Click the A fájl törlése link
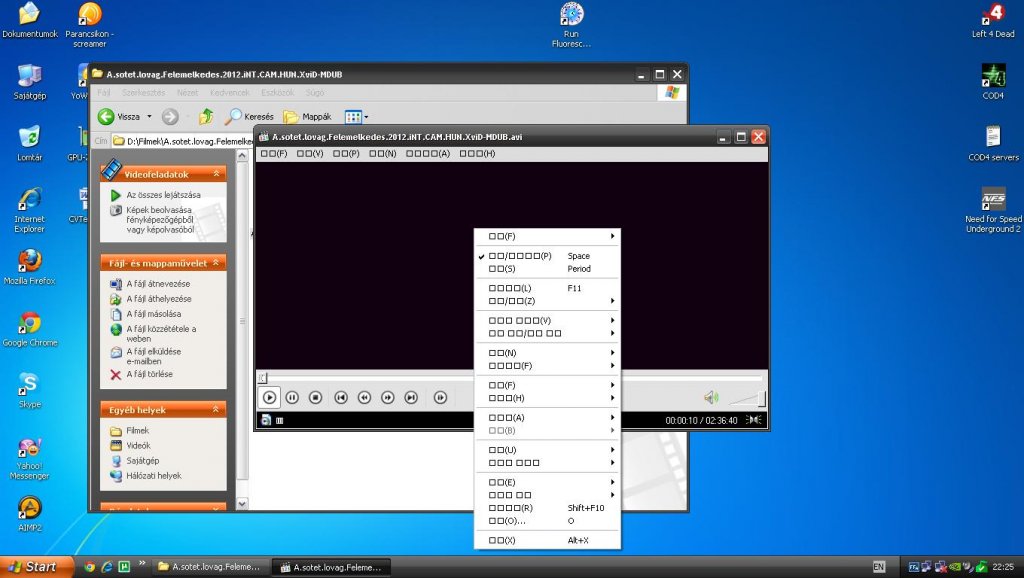The height and width of the screenshot is (578, 1024). 150,374
